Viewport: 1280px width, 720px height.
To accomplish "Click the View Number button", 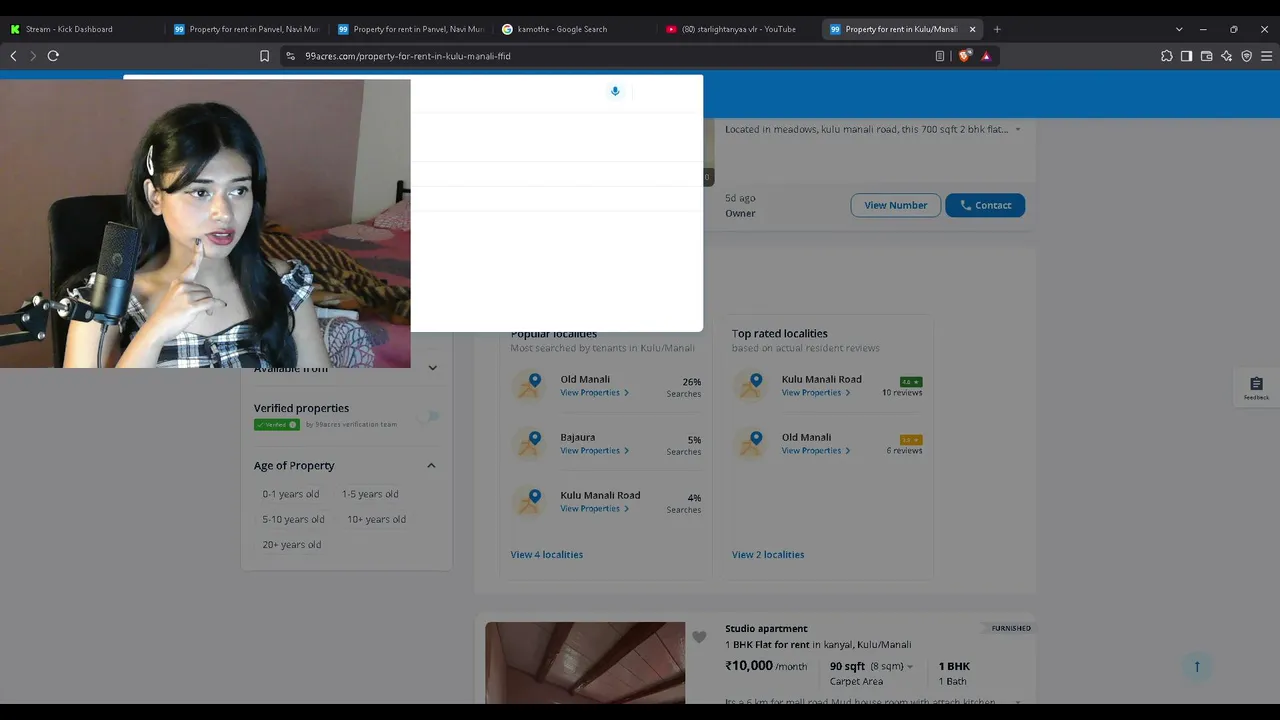I will click(x=896, y=205).
